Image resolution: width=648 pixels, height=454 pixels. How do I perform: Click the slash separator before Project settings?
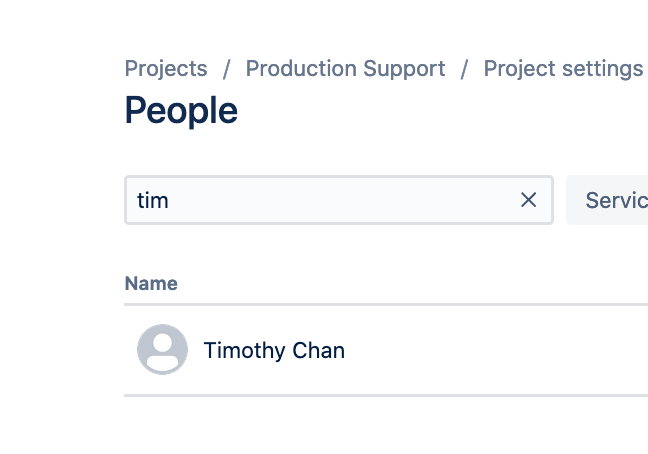[x=465, y=69]
